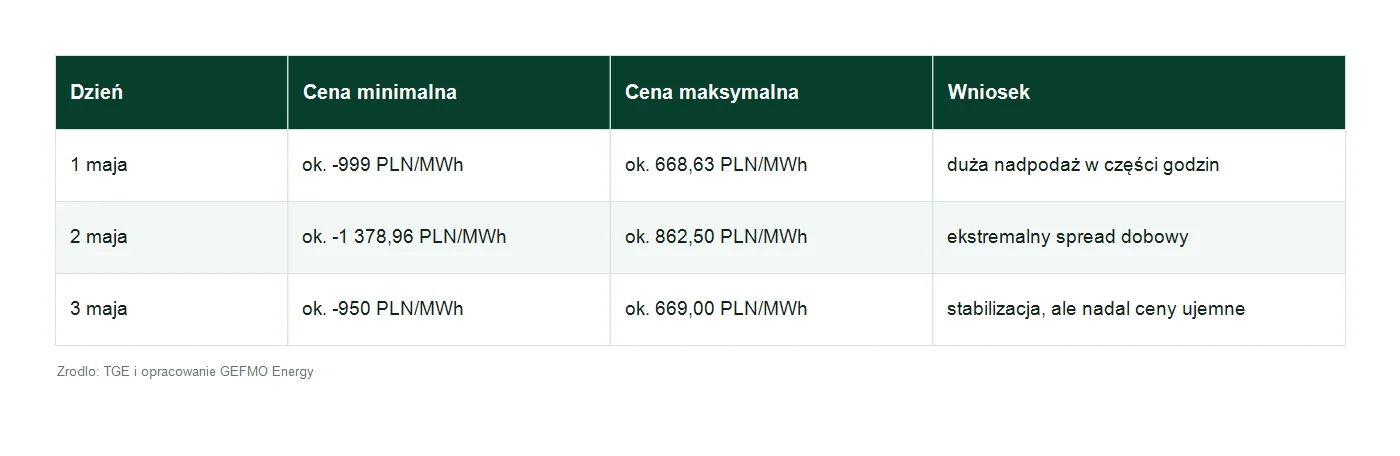Viewport: 1400px width, 456px height.
Task: Click the word 'Zrodlo' in the caption
Action: point(77,372)
